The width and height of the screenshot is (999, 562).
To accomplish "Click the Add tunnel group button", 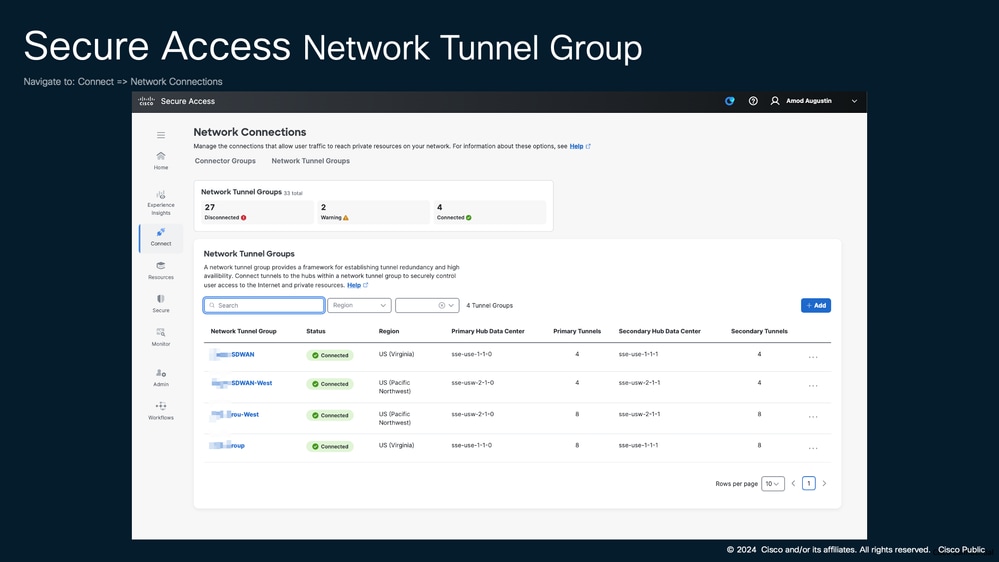I will click(816, 305).
